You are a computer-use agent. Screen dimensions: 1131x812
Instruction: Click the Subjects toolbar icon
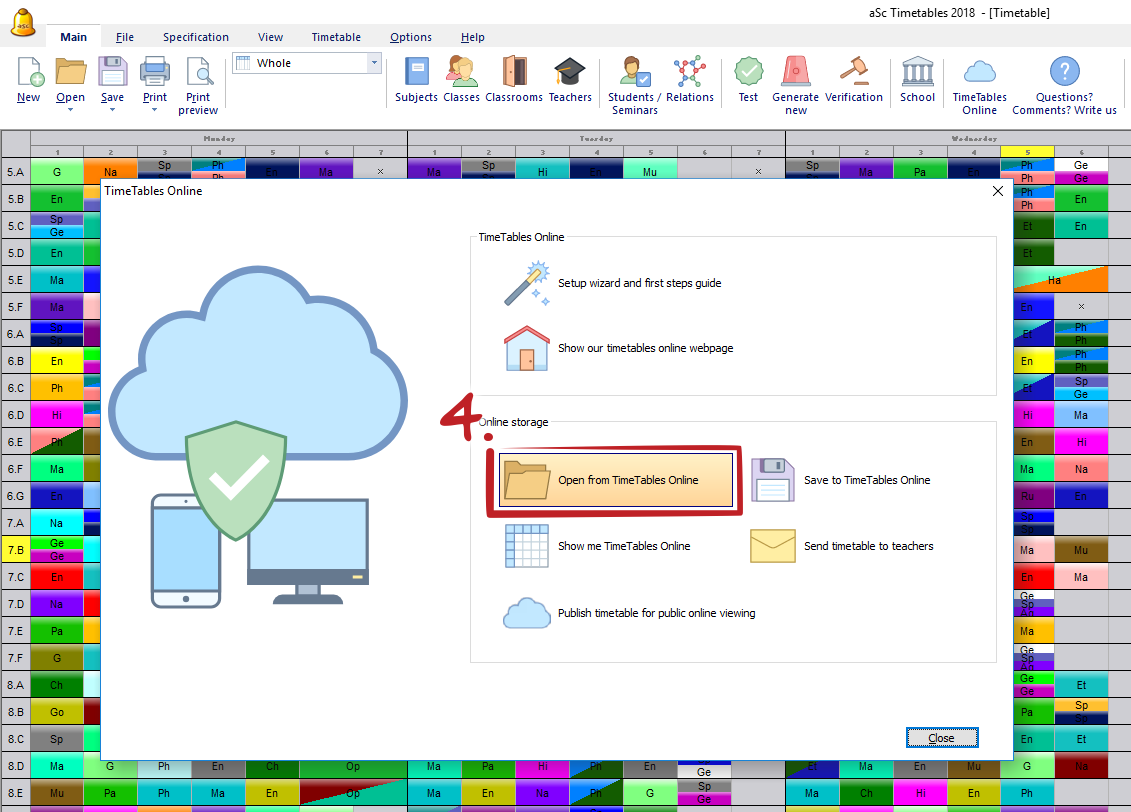[416, 73]
